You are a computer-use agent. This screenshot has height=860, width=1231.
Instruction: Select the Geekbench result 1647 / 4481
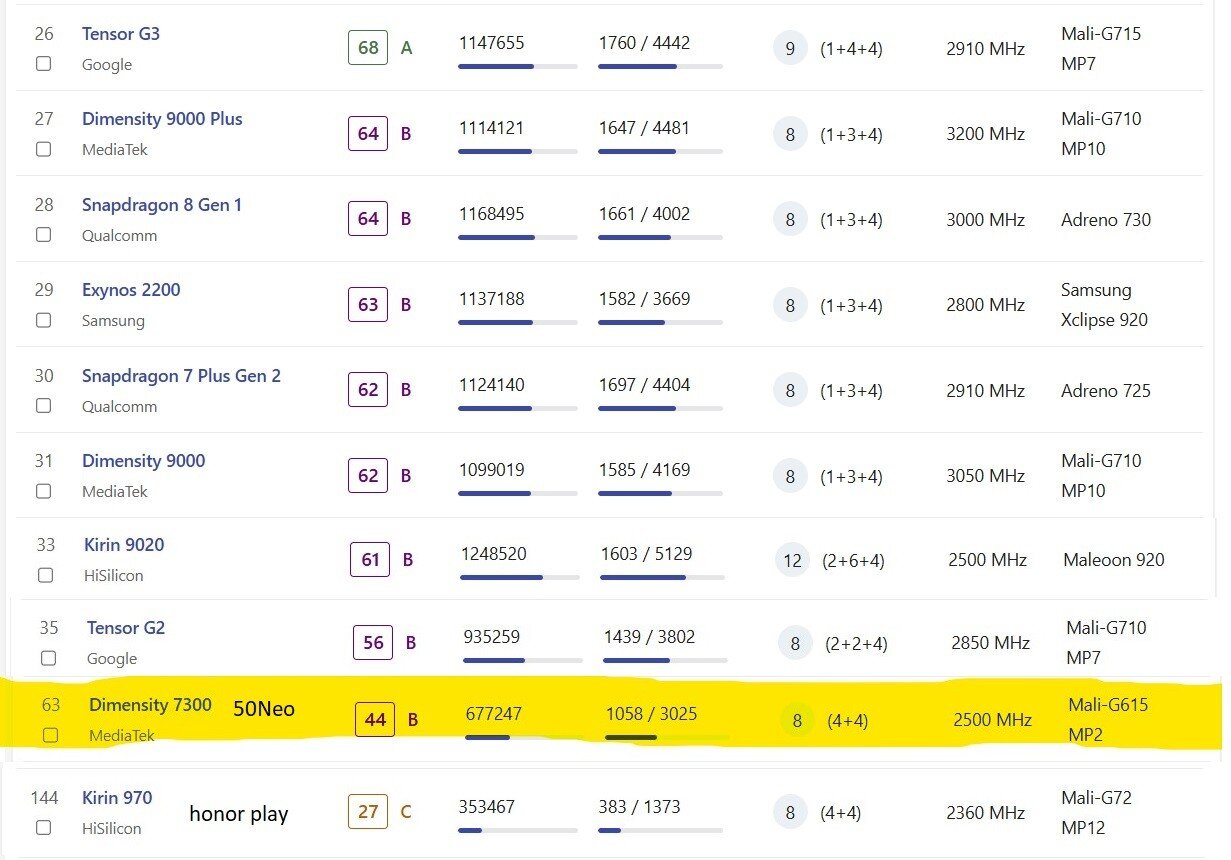tap(645, 128)
